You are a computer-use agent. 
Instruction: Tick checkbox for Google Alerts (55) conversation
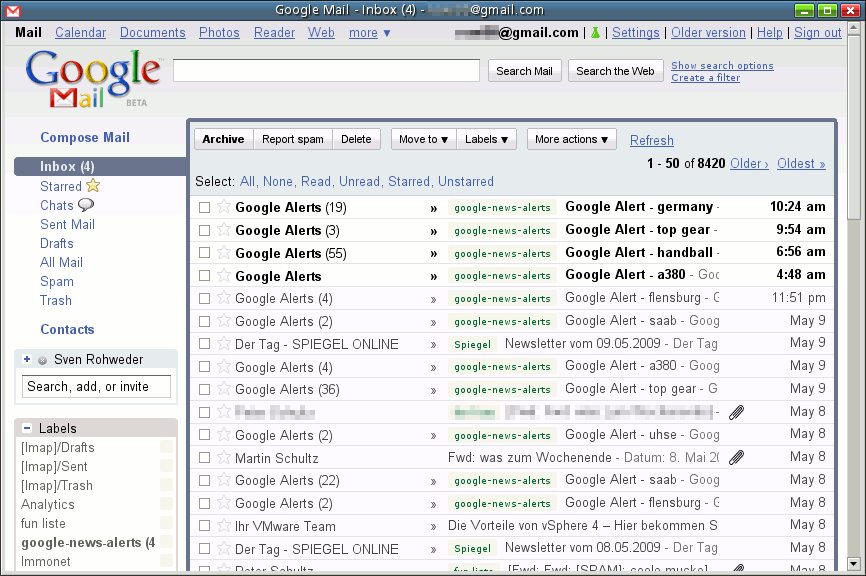coord(204,253)
